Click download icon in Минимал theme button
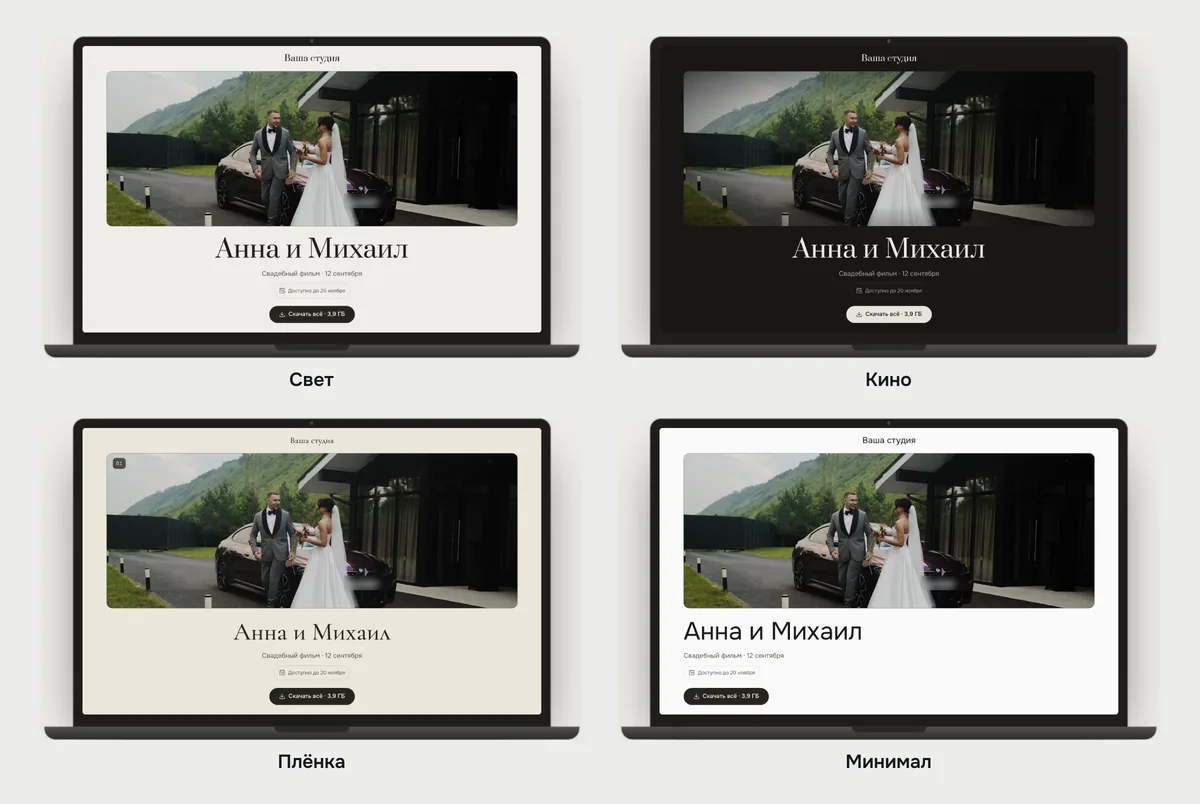1200x804 pixels. click(x=696, y=696)
